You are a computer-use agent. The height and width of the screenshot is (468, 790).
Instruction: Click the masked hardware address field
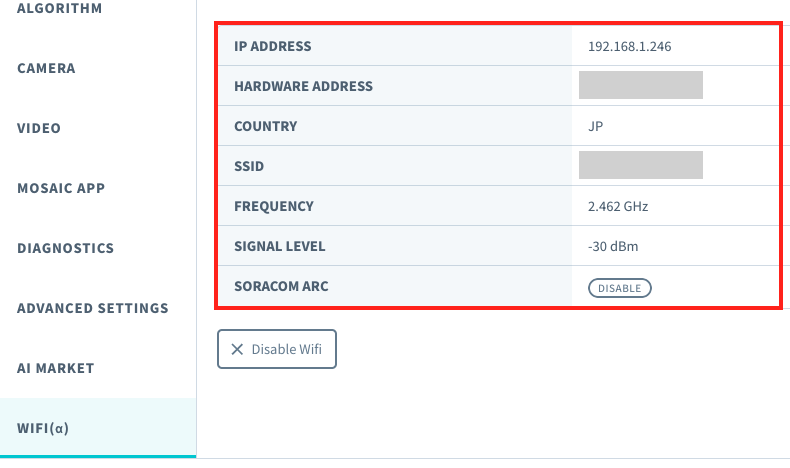[641, 85]
